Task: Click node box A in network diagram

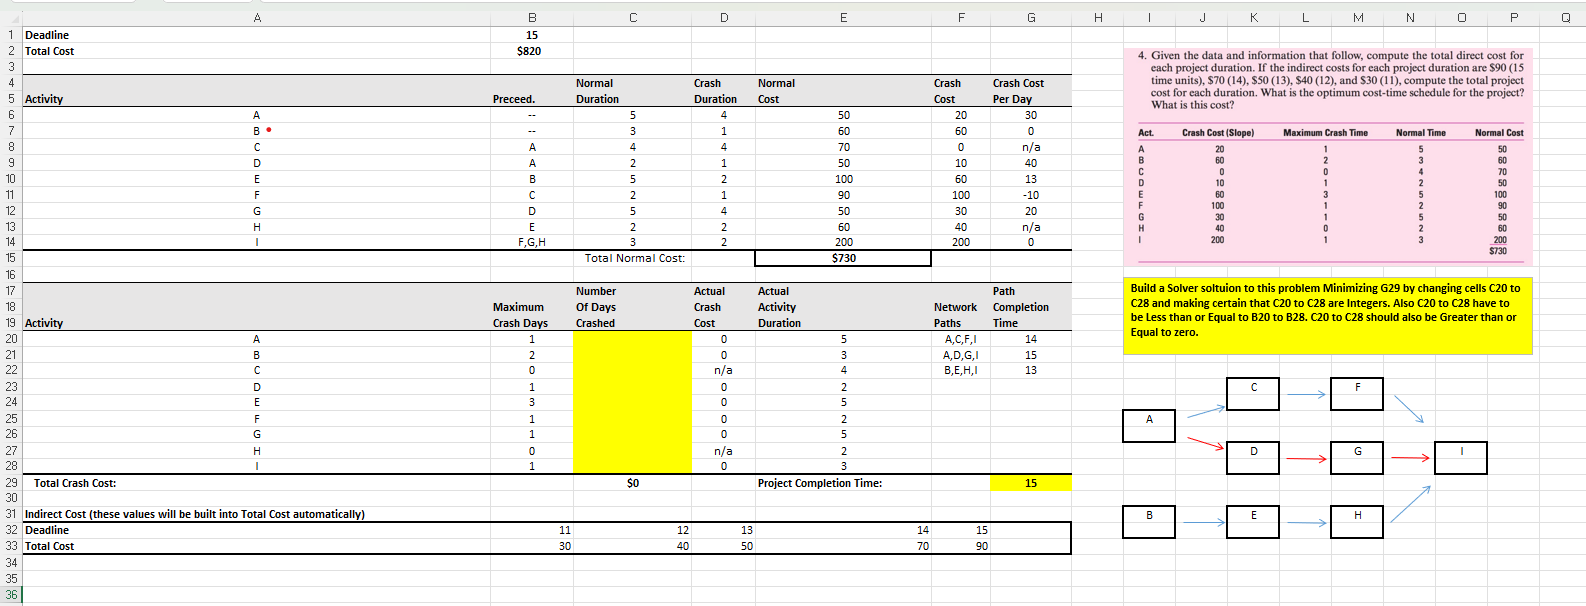Action: click(x=1149, y=426)
